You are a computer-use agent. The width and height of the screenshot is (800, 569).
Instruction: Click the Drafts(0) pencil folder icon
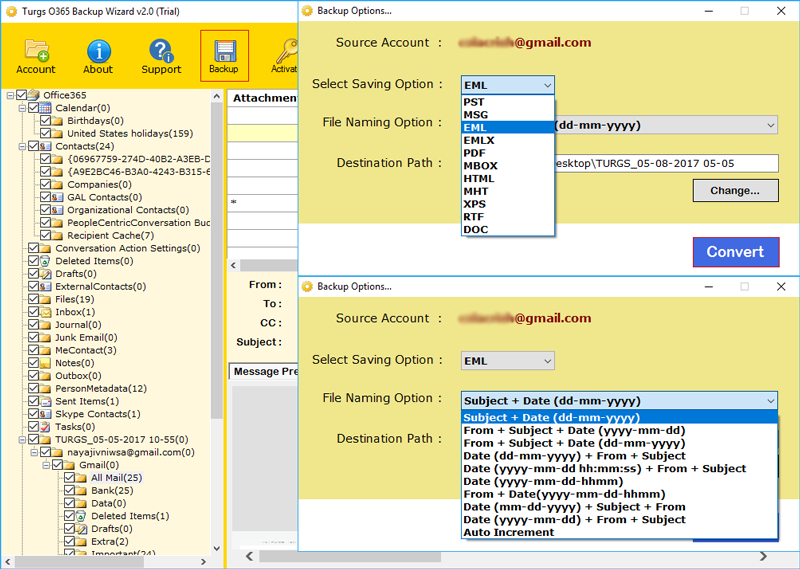click(x=45, y=274)
